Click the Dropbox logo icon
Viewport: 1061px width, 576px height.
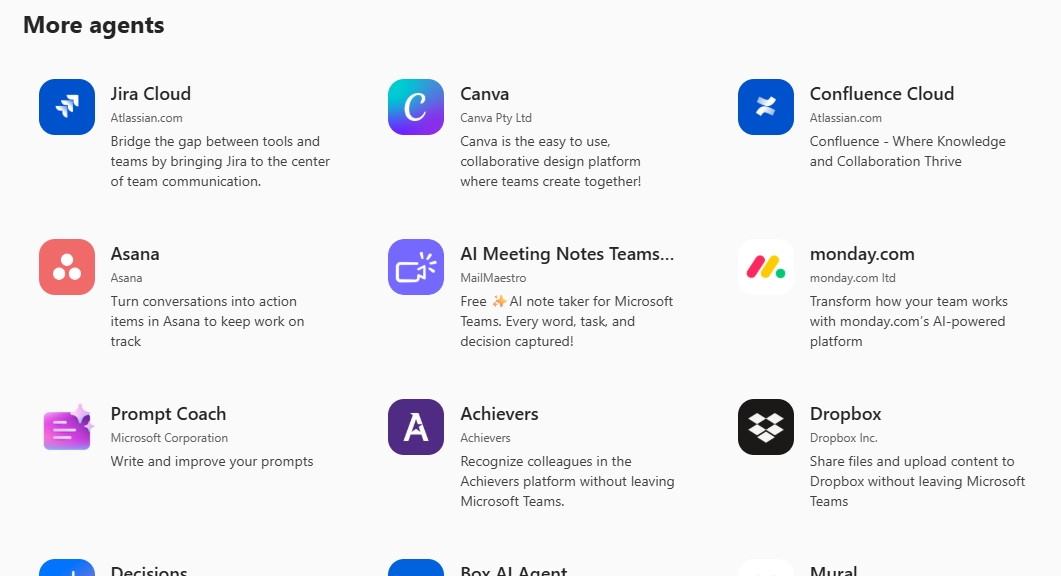coord(766,427)
